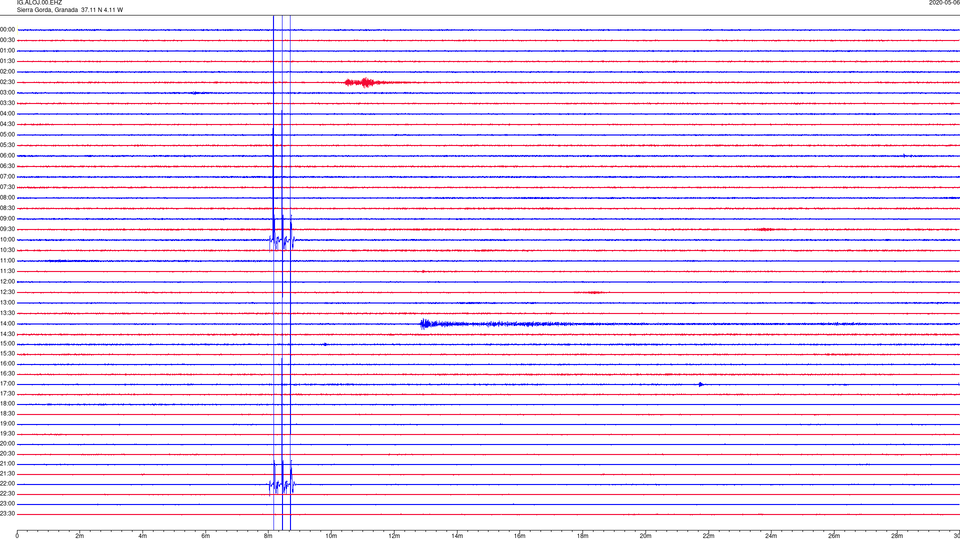Viewport: 960px width, 540px height.
Task: Click the 14:00 trace time label
Action: pyautogui.click(x=7, y=323)
